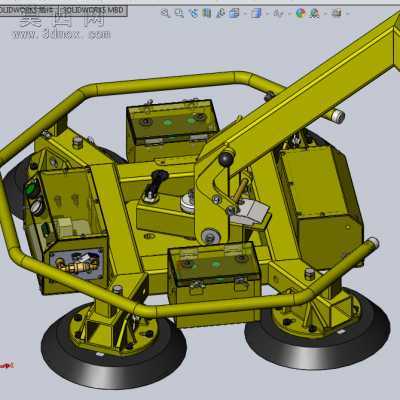Select the Zoom to Area tool
Image resolution: width=400 pixels, height=400 pixels.
coord(179,13)
